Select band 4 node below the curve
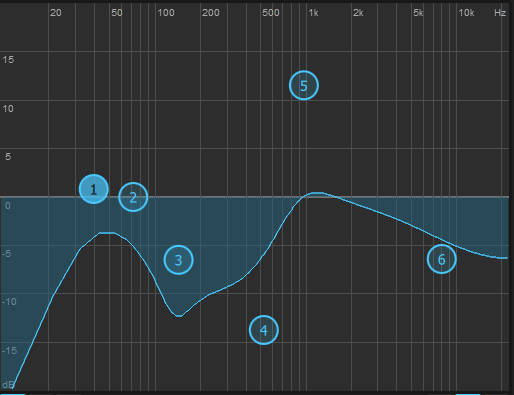Screen dimensions: 514x395 [264, 330]
